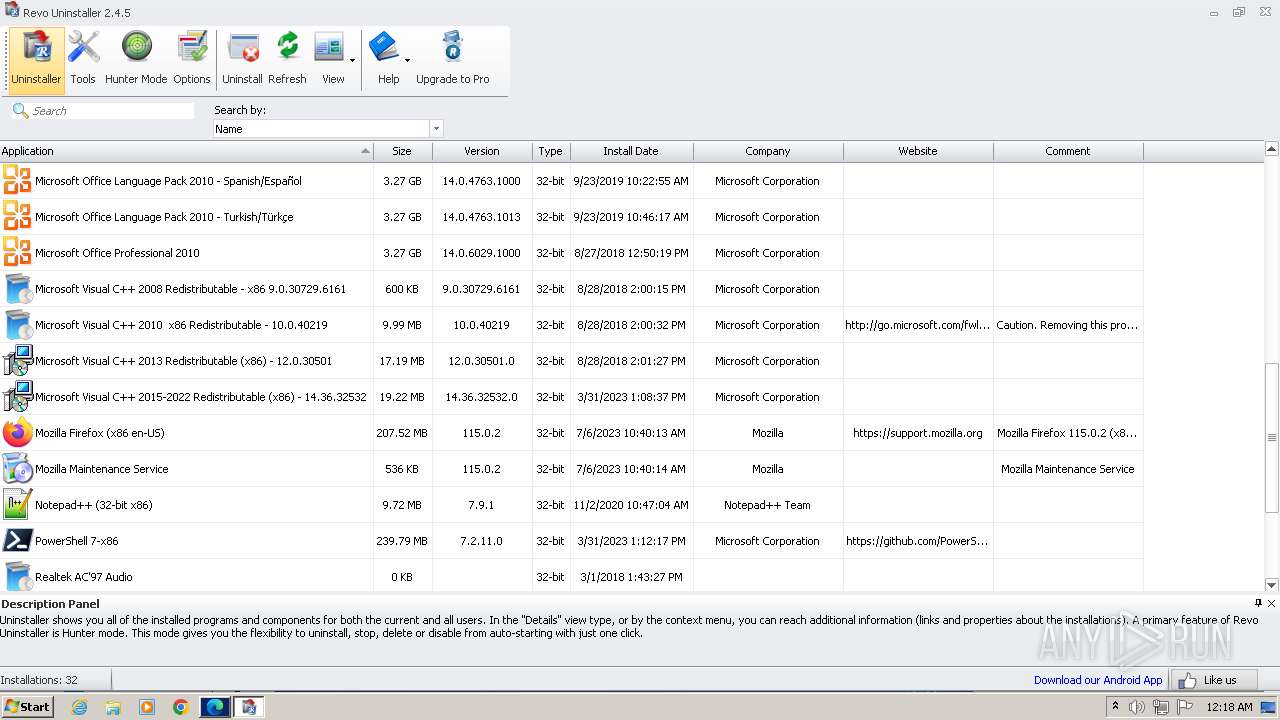Select Office Language Pack Spanish icon
The height and width of the screenshot is (720, 1280).
(x=17, y=180)
